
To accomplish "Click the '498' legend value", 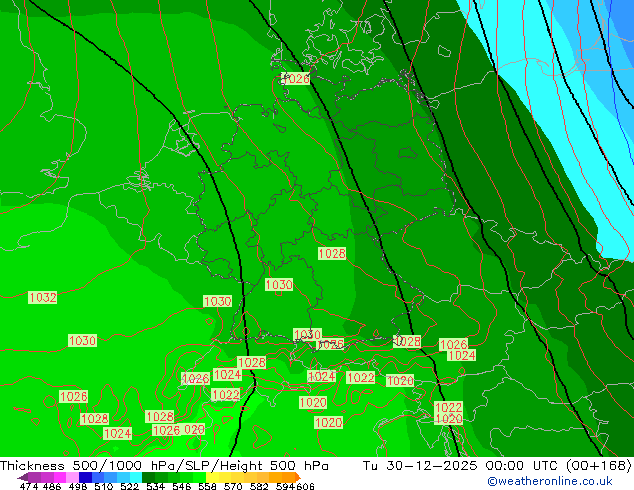I will [78, 486].
